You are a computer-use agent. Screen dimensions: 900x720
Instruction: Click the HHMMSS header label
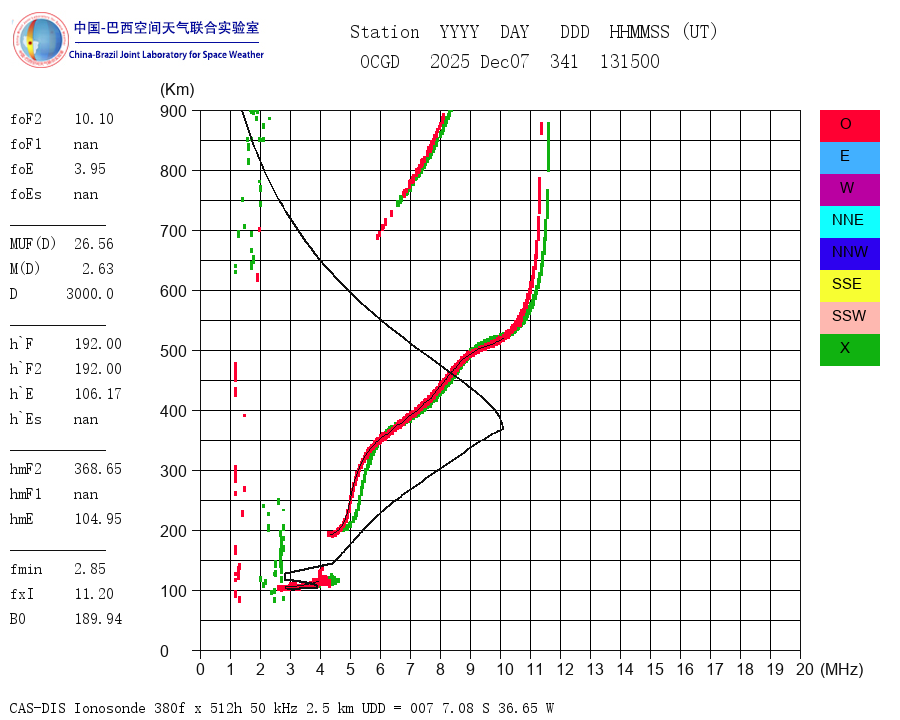(639, 32)
